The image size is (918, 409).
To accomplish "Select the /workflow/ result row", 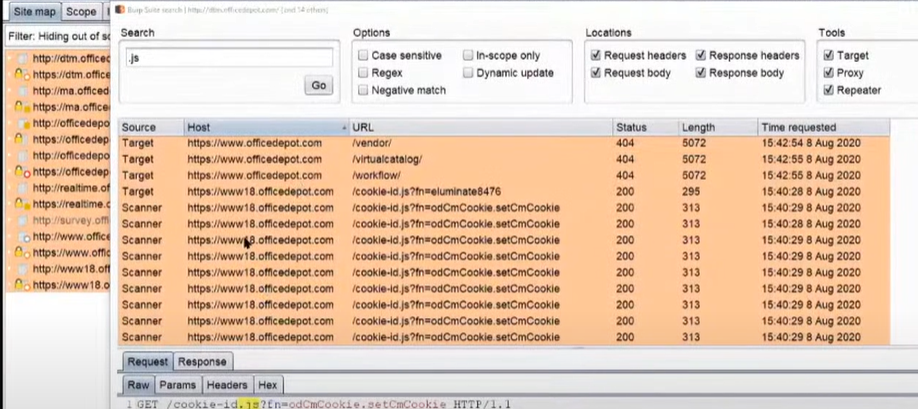I will 504,176.
